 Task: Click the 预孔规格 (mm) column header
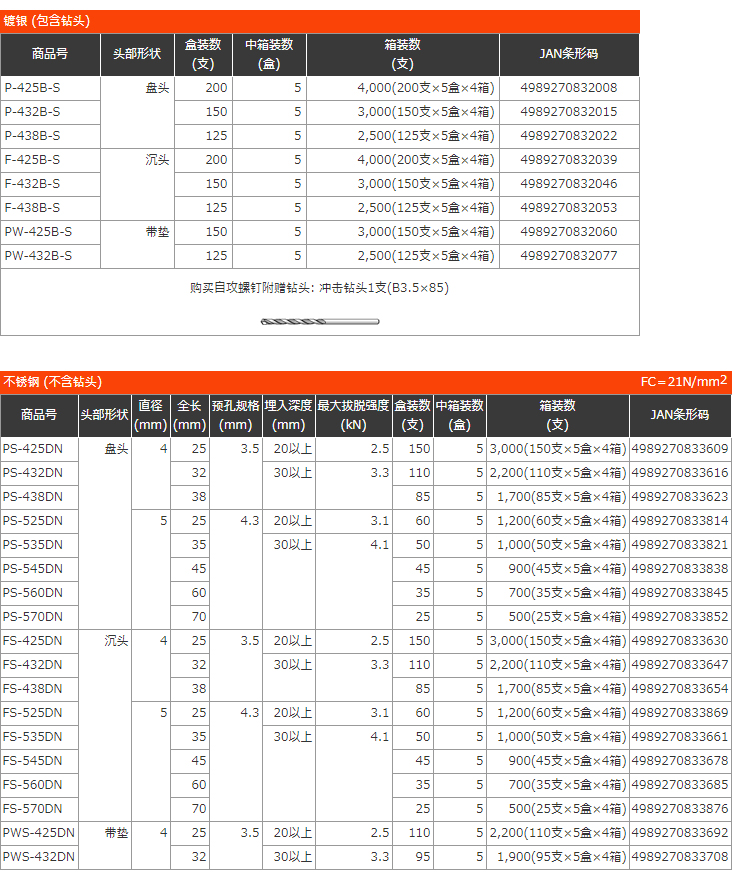[x=236, y=415]
